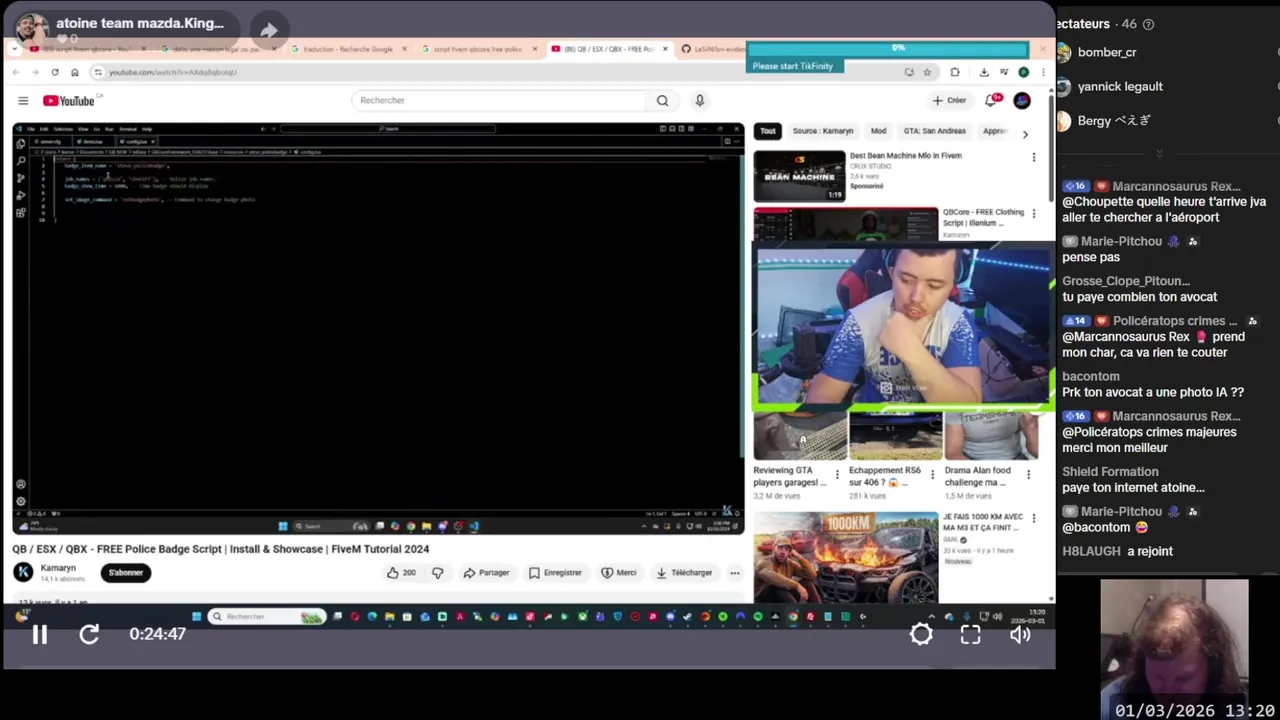Click the 0% TikFinity progress bar
The width and height of the screenshot is (1280, 720).
pyautogui.click(x=887, y=48)
